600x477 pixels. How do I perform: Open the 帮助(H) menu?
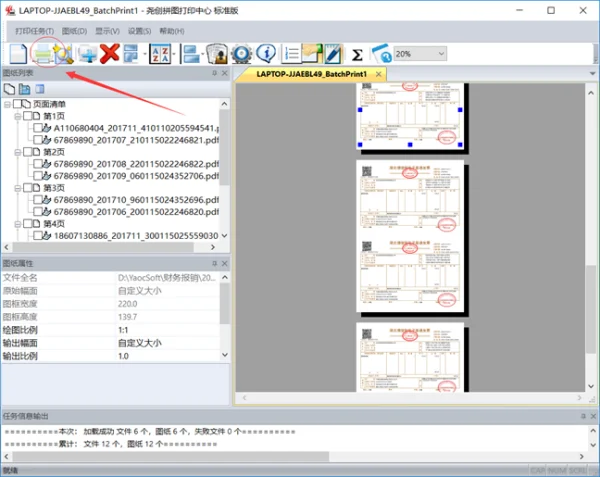pyautogui.click(x=172, y=31)
